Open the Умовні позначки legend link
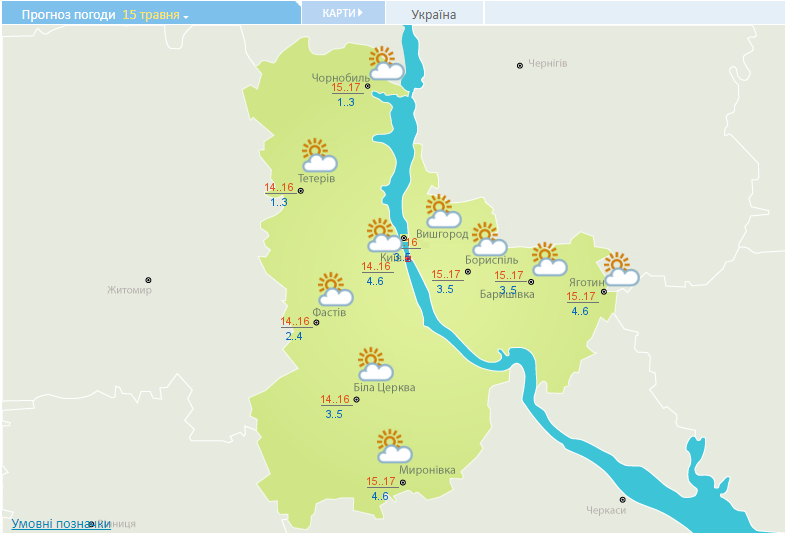This screenshot has width=785, height=533. coord(60,523)
